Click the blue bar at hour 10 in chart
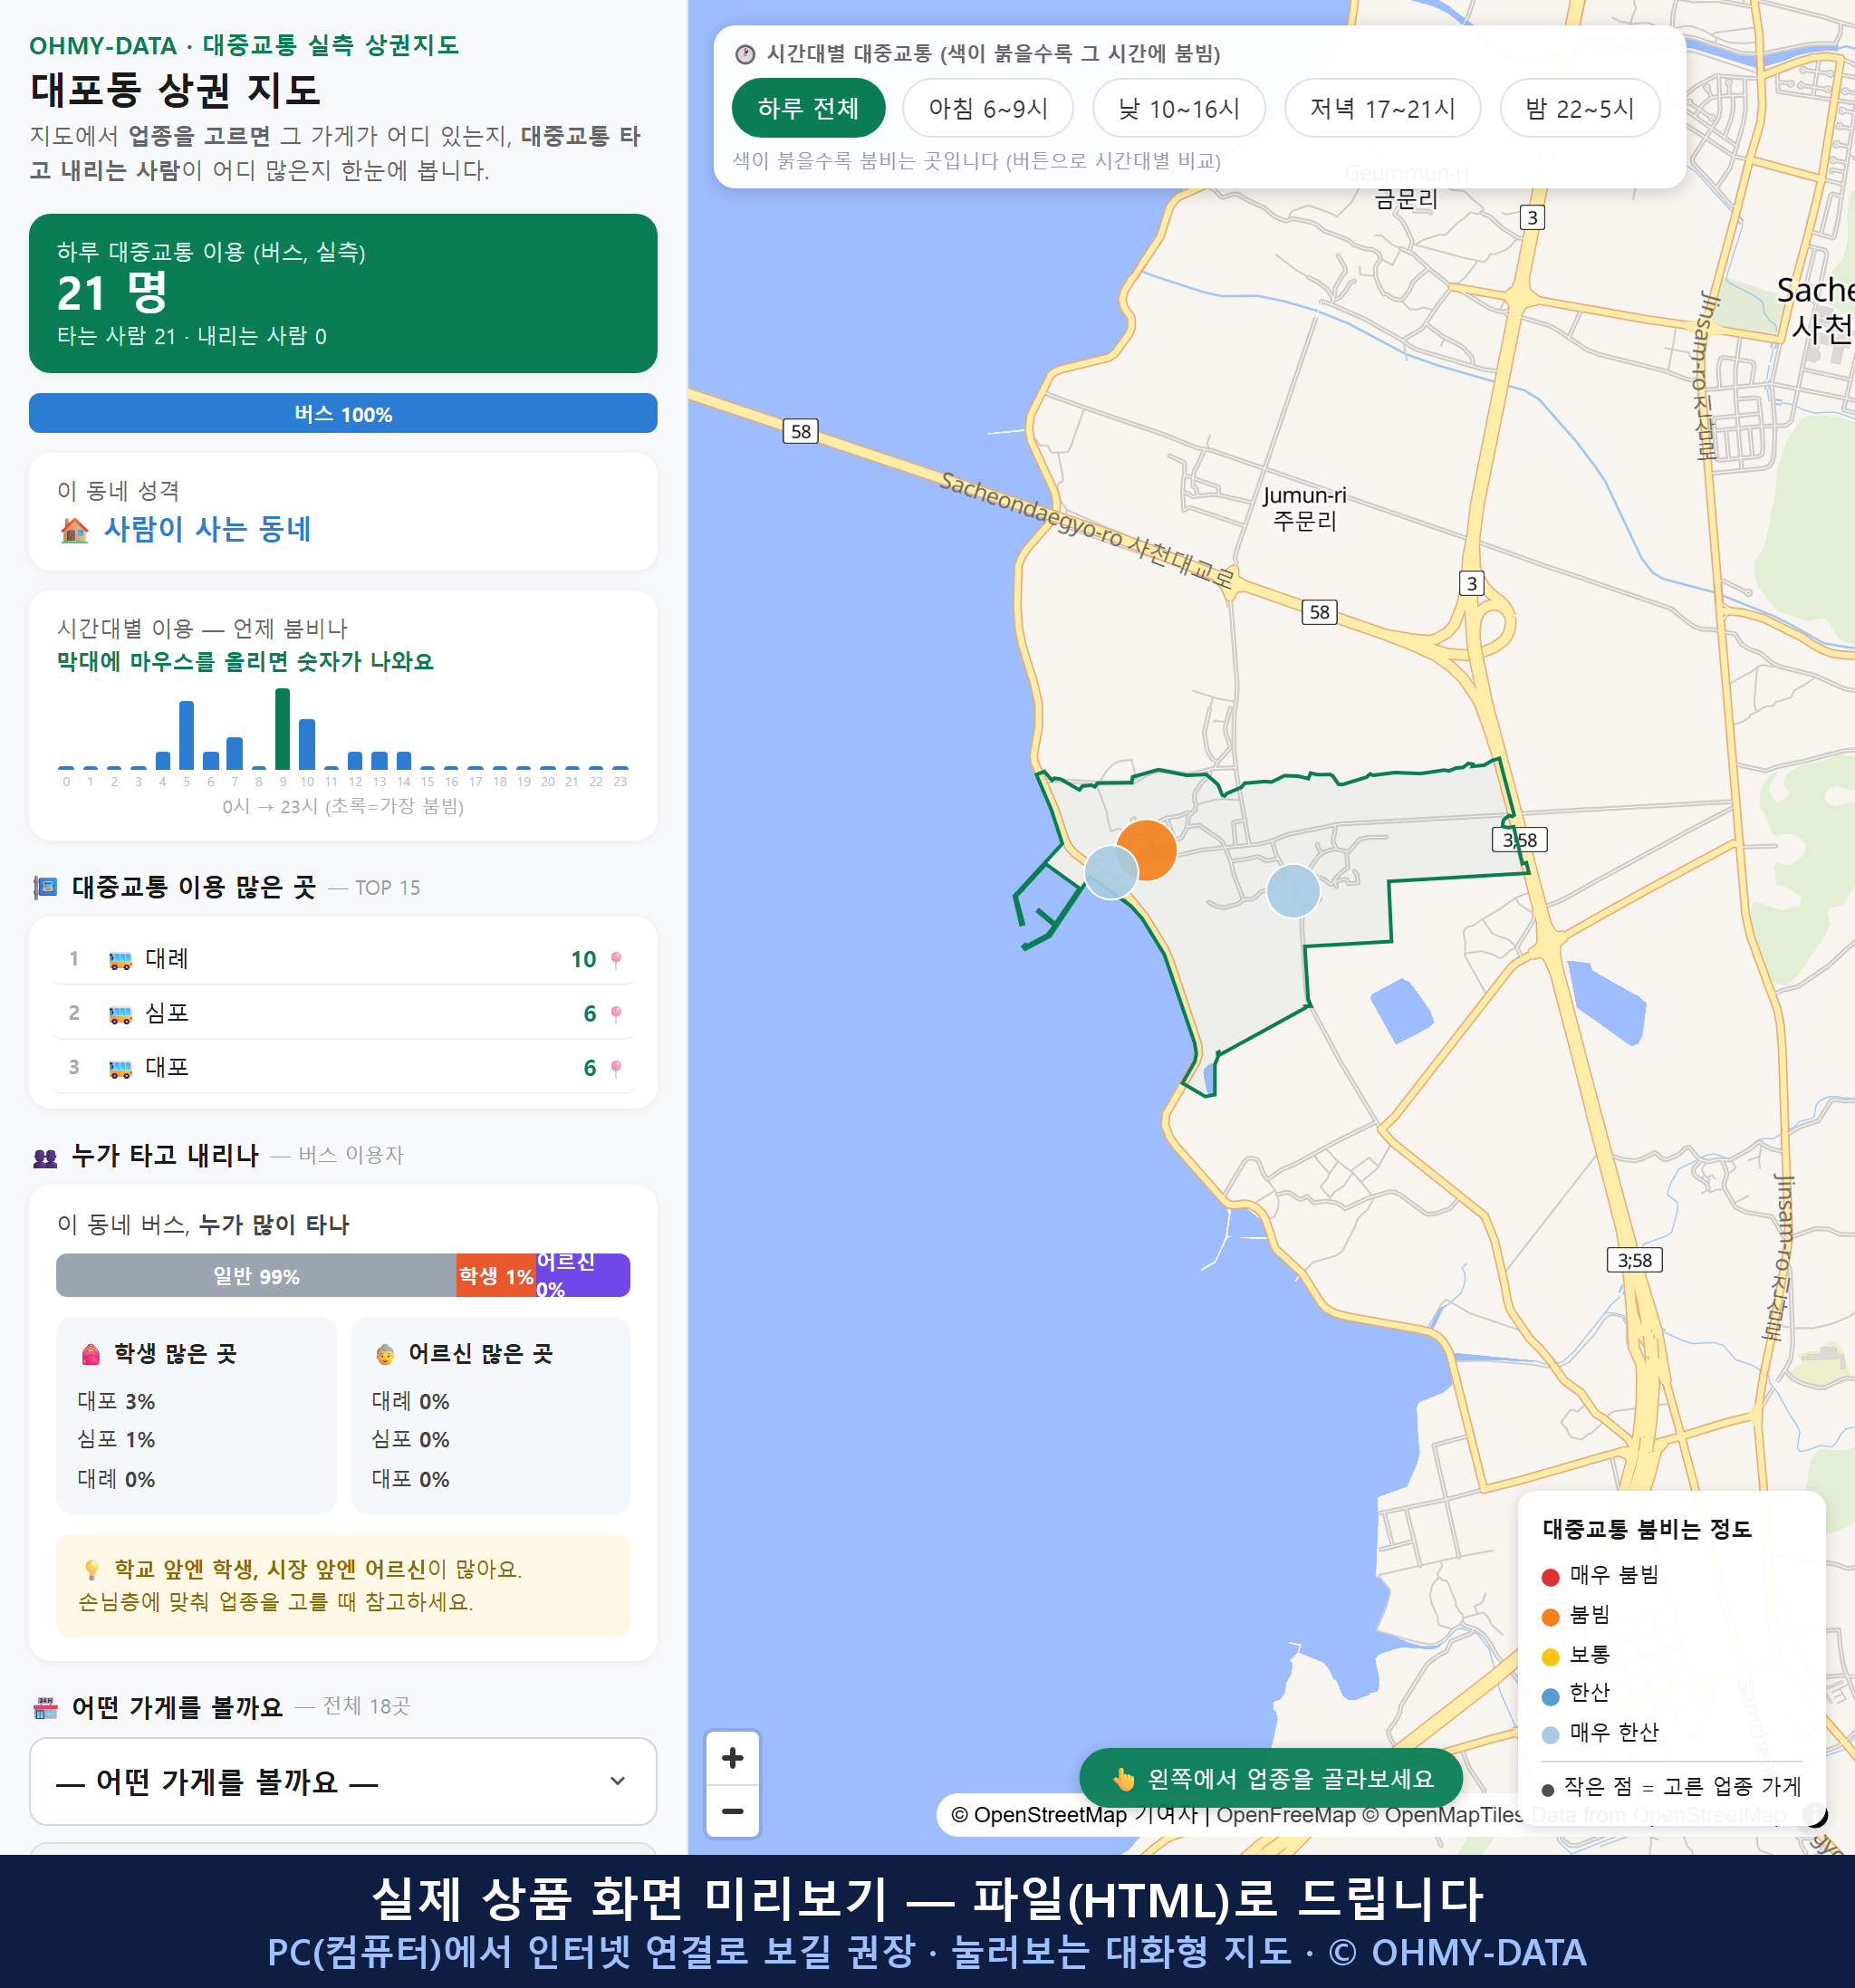 coord(307,744)
